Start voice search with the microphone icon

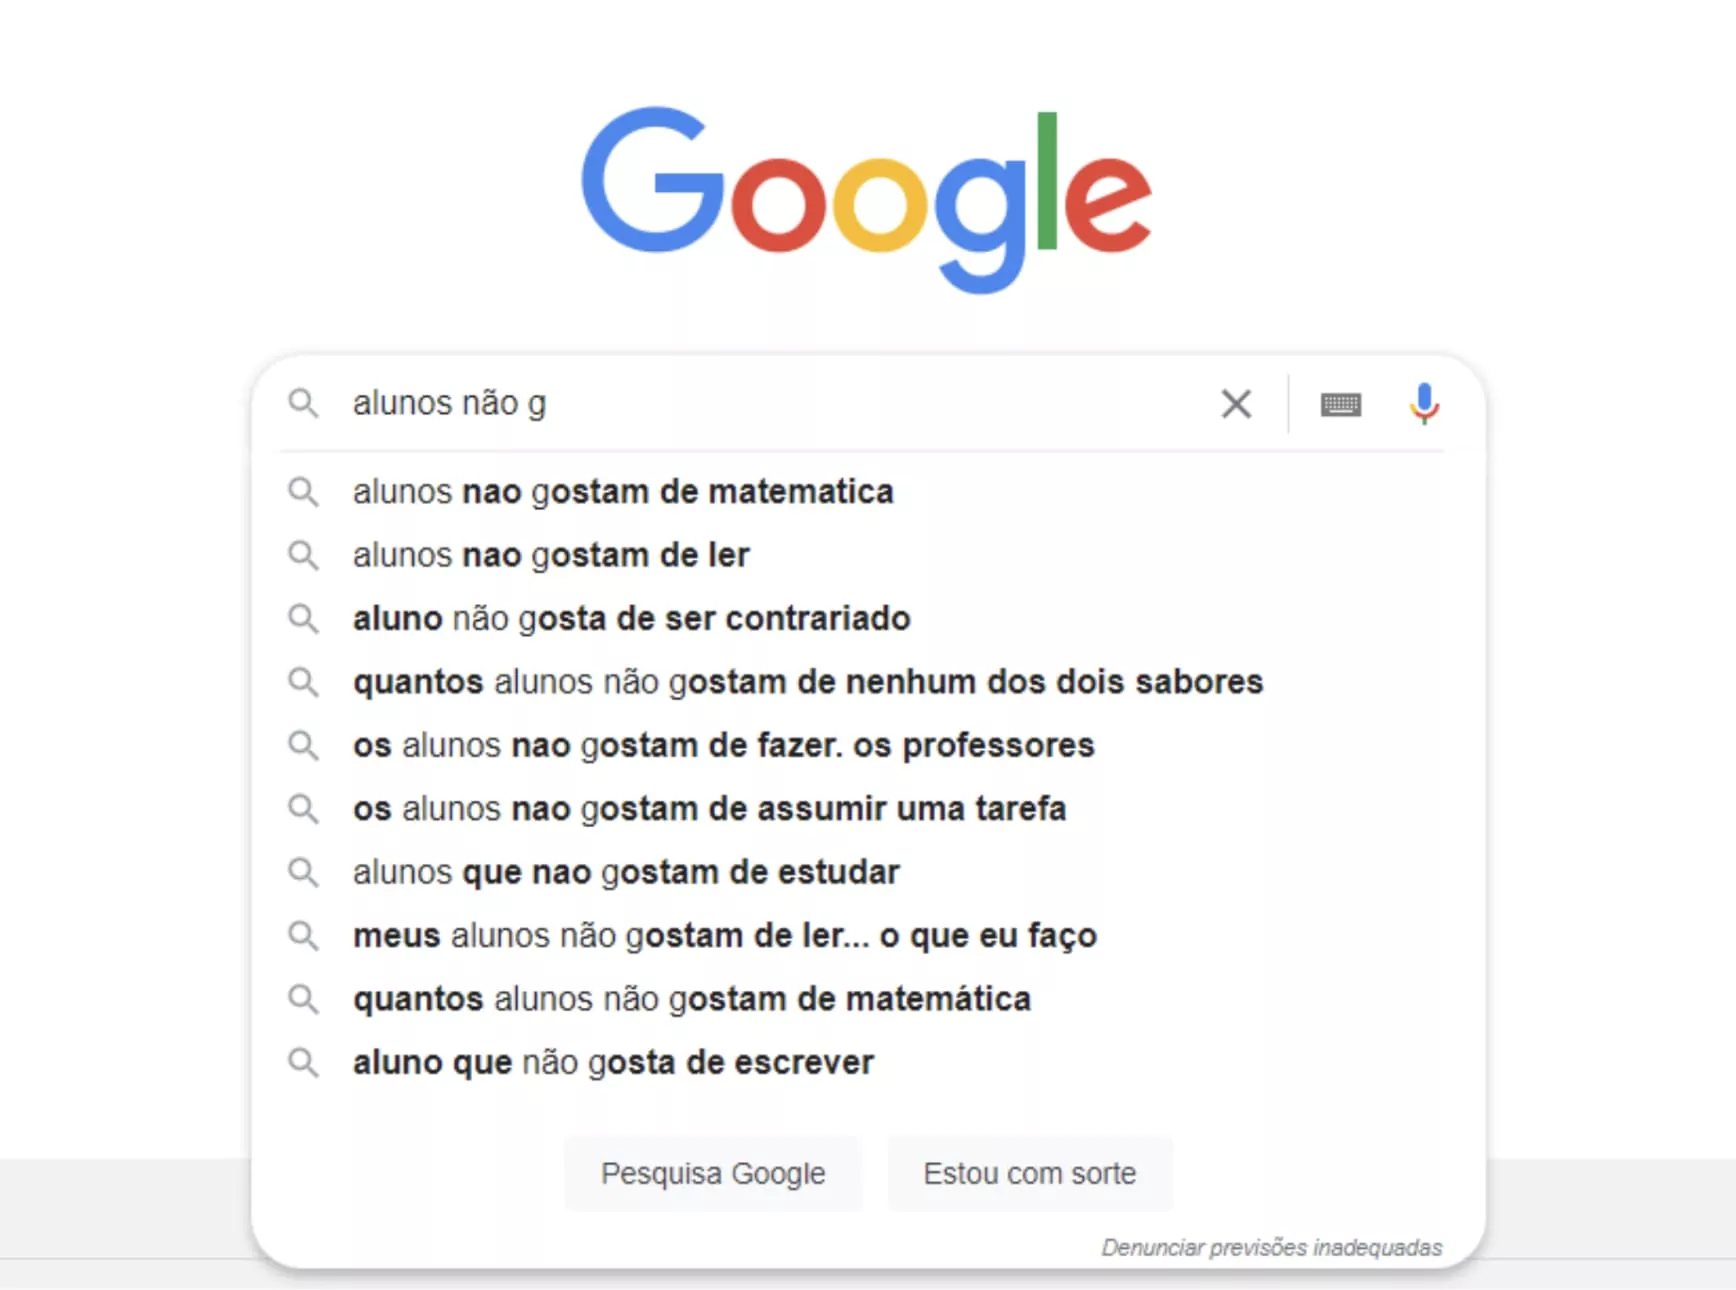[x=1424, y=404]
